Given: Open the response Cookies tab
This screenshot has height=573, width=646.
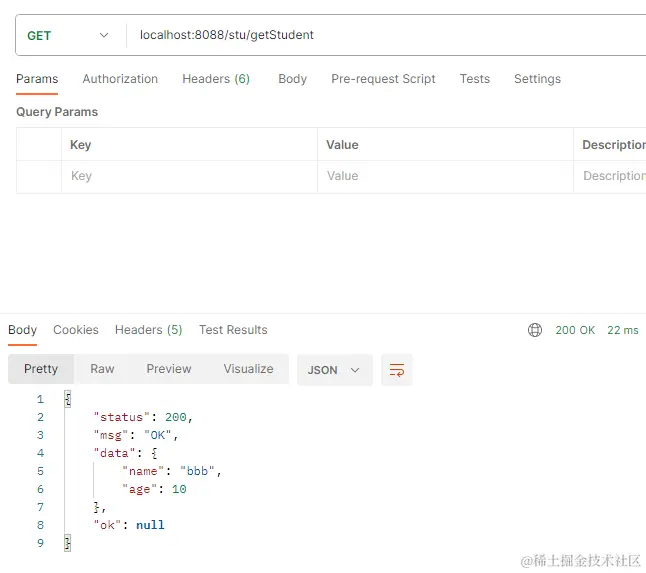Looking at the screenshot, I should [x=76, y=330].
